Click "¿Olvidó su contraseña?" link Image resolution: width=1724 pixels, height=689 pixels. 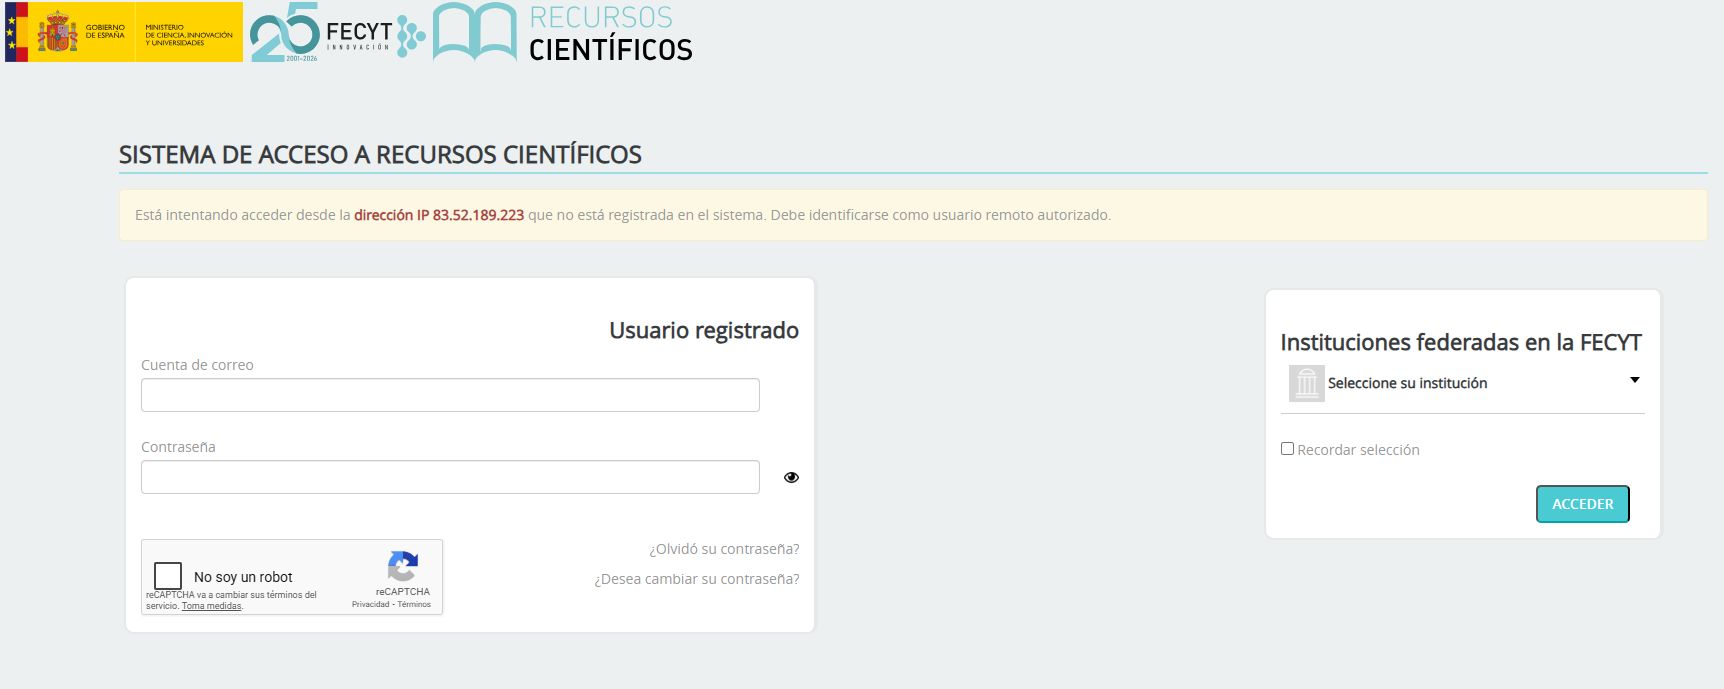point(724,549)
